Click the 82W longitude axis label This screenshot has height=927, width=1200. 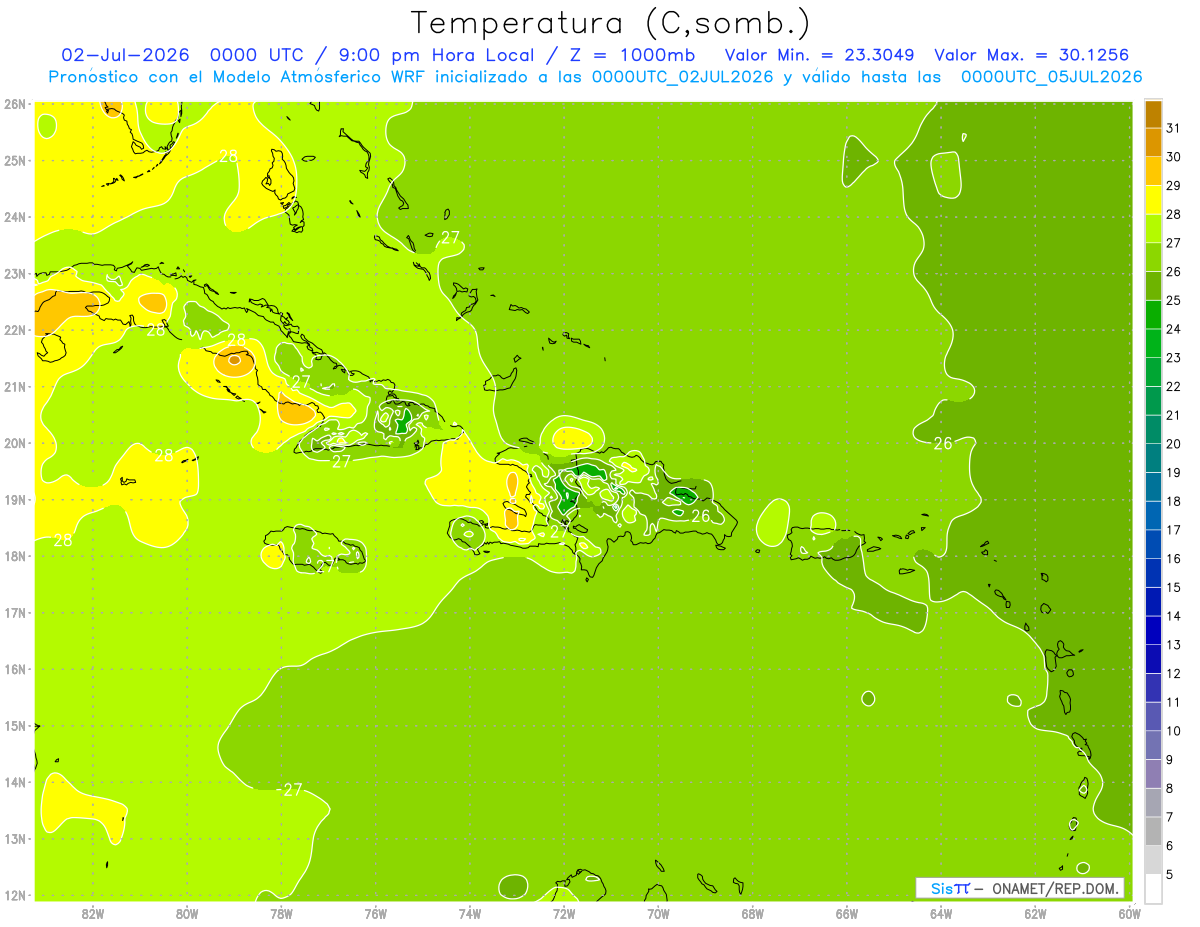click(92, 913)
